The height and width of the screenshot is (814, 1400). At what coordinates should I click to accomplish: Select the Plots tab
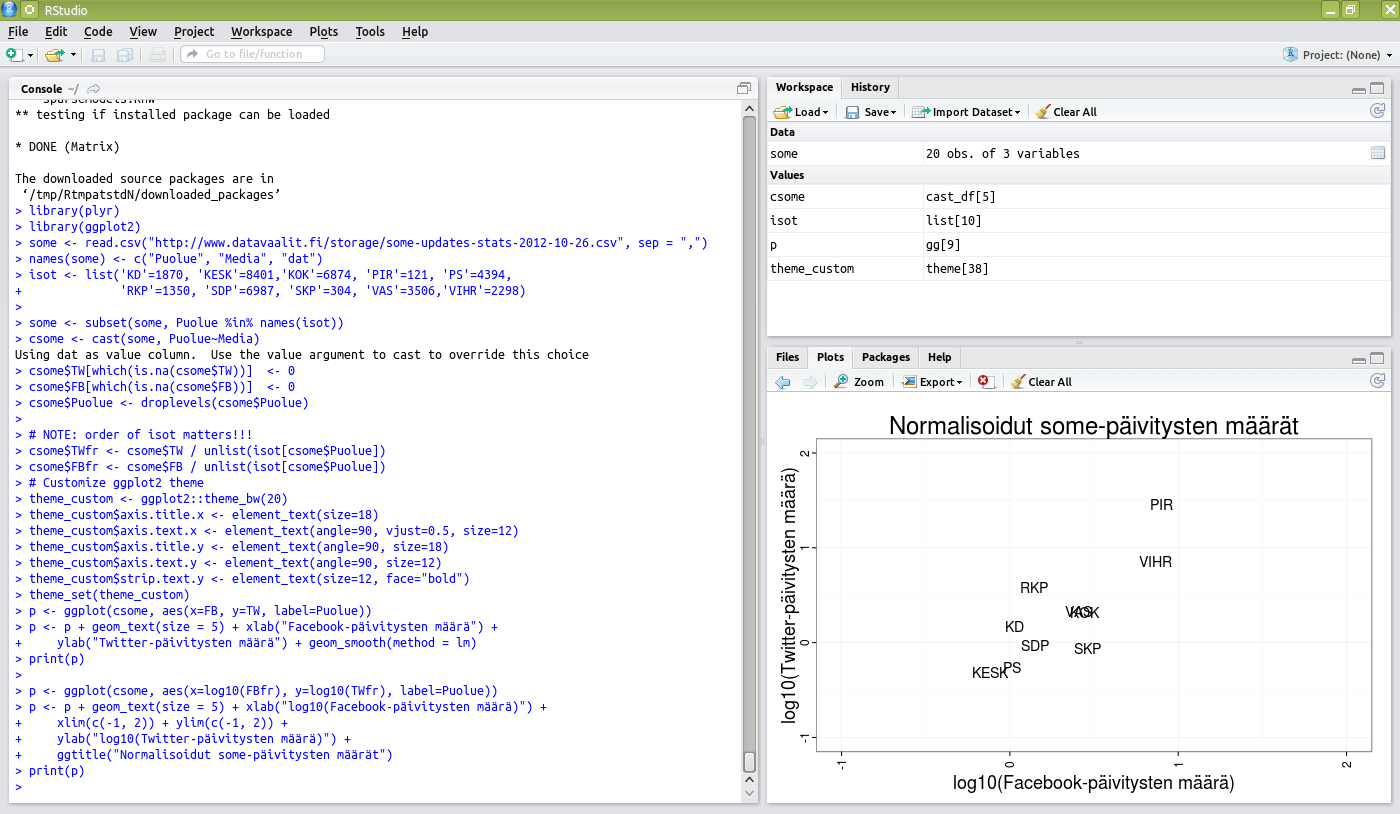tap(830, 357)
